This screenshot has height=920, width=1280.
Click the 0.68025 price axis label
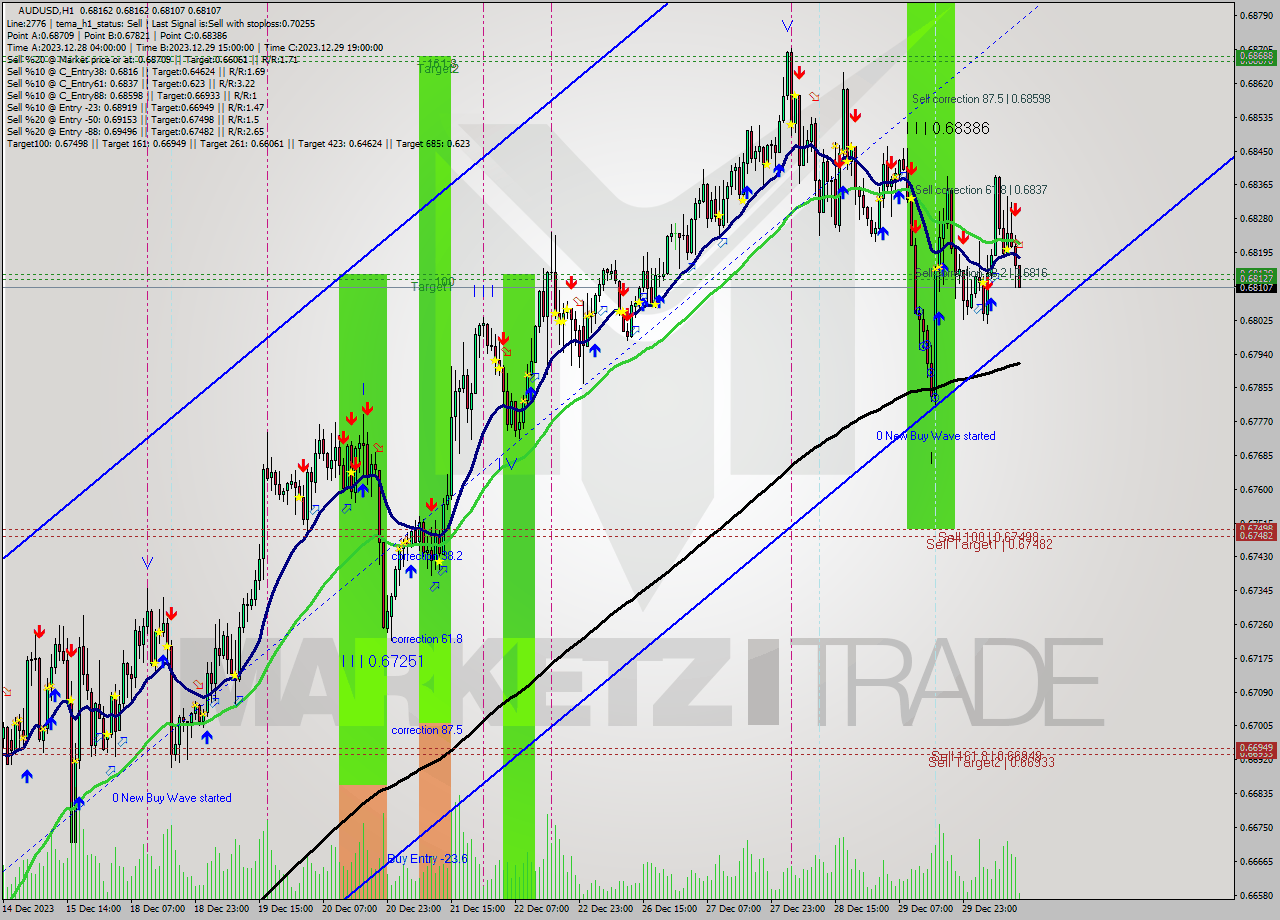(x=1256, y=321)
